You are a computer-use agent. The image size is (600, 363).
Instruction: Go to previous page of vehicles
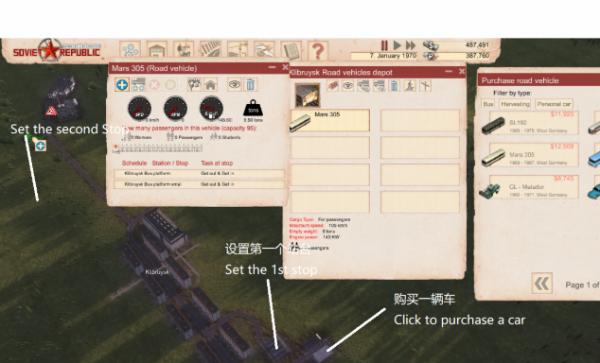pos(542,283)
